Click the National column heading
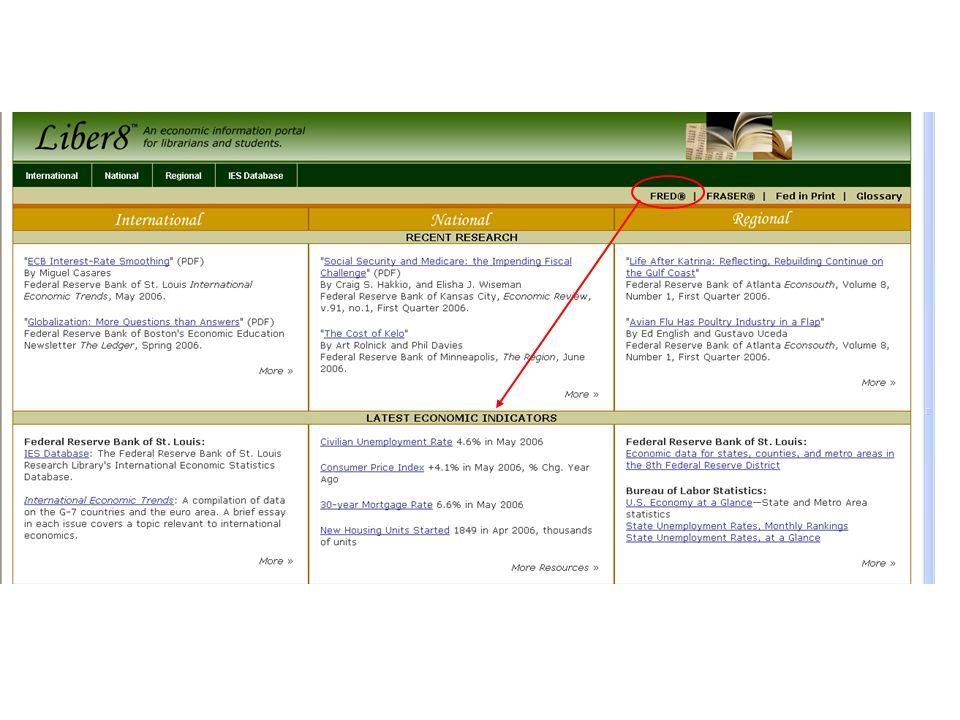This screenshot has width=960, height=720. coord(461,219)
